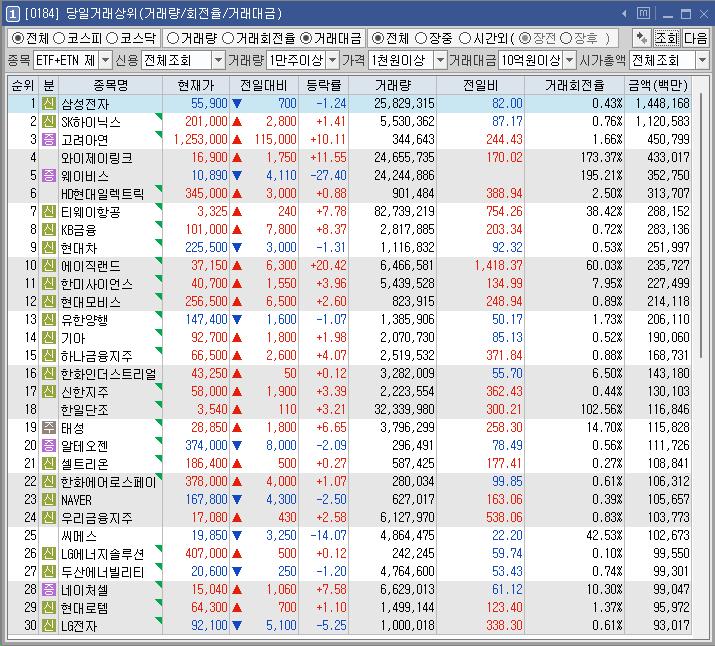This screenshot has width=715, height=646.
Task: Click the green corner marker on KB금융 row
Action: [159, 224]
